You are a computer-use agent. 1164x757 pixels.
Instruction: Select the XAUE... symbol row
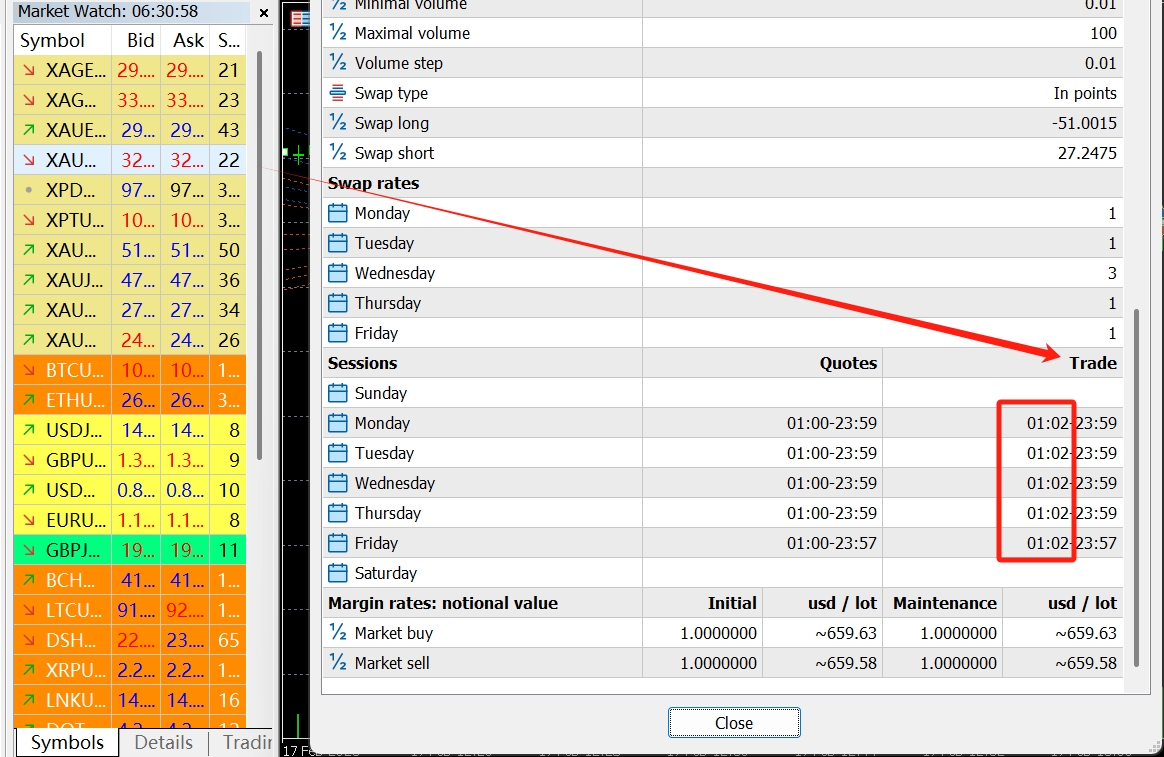click(x=130, y=130)
